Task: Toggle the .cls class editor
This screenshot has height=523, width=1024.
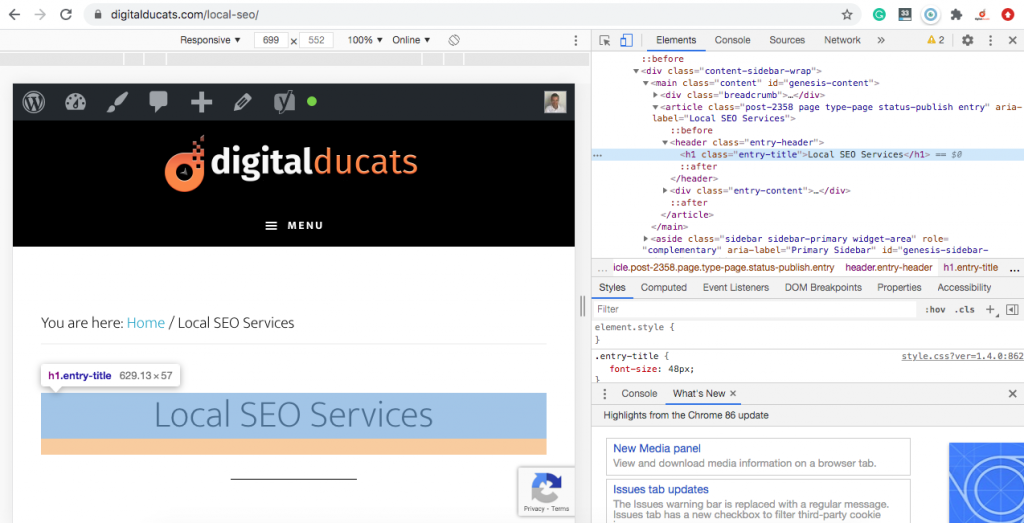Action: [x=964, y=309]
